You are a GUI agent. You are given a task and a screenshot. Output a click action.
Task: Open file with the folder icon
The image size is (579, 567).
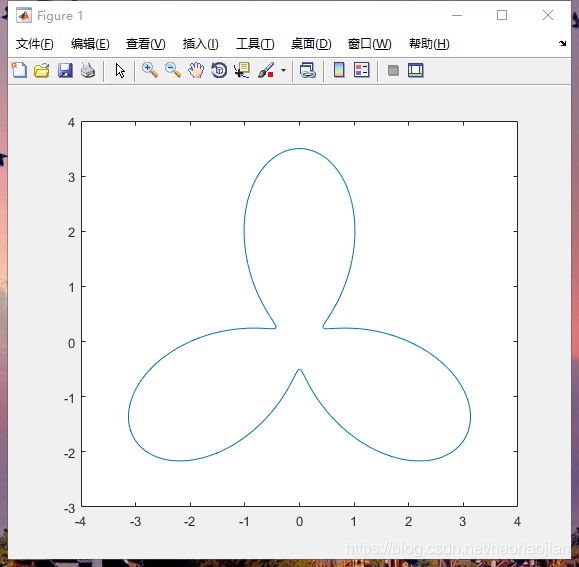[42, 70]
